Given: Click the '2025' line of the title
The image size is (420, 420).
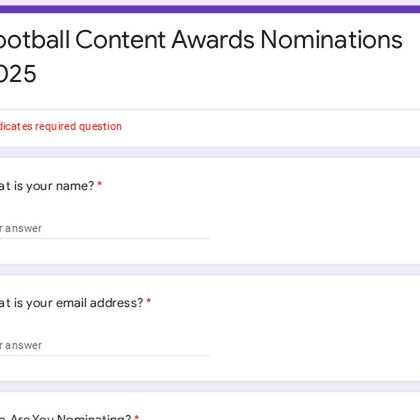Looking at the screenshot, I should 18,74.
